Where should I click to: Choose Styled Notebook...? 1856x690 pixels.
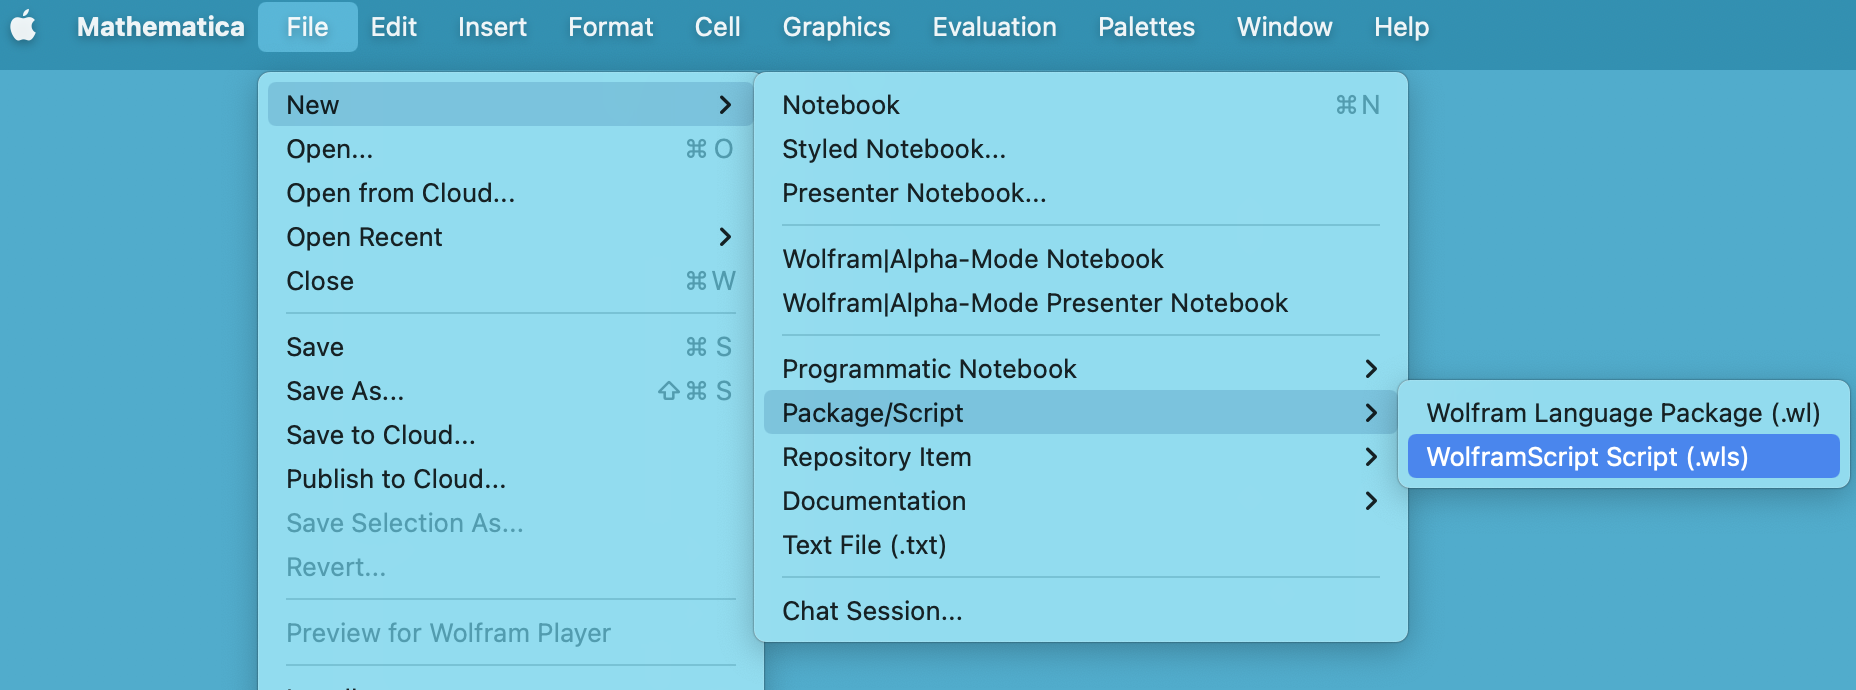pyautogui.click(x=1080, y=148)
